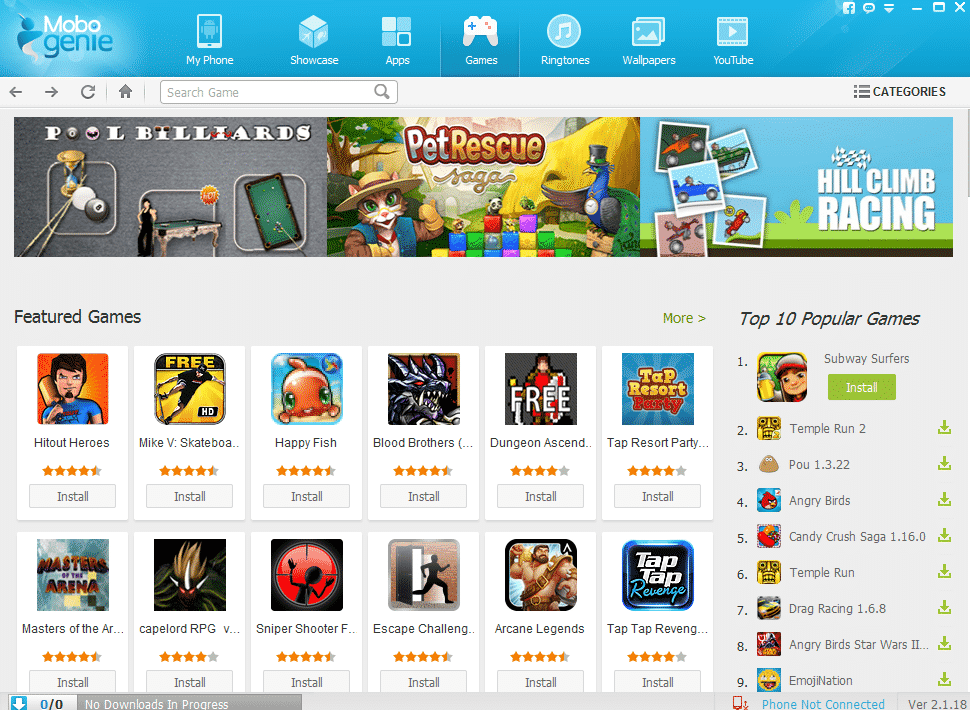The height and width of the screenshot is (710, 970).
Task: Open the My Phone section
Action: (x=210, y=39)
